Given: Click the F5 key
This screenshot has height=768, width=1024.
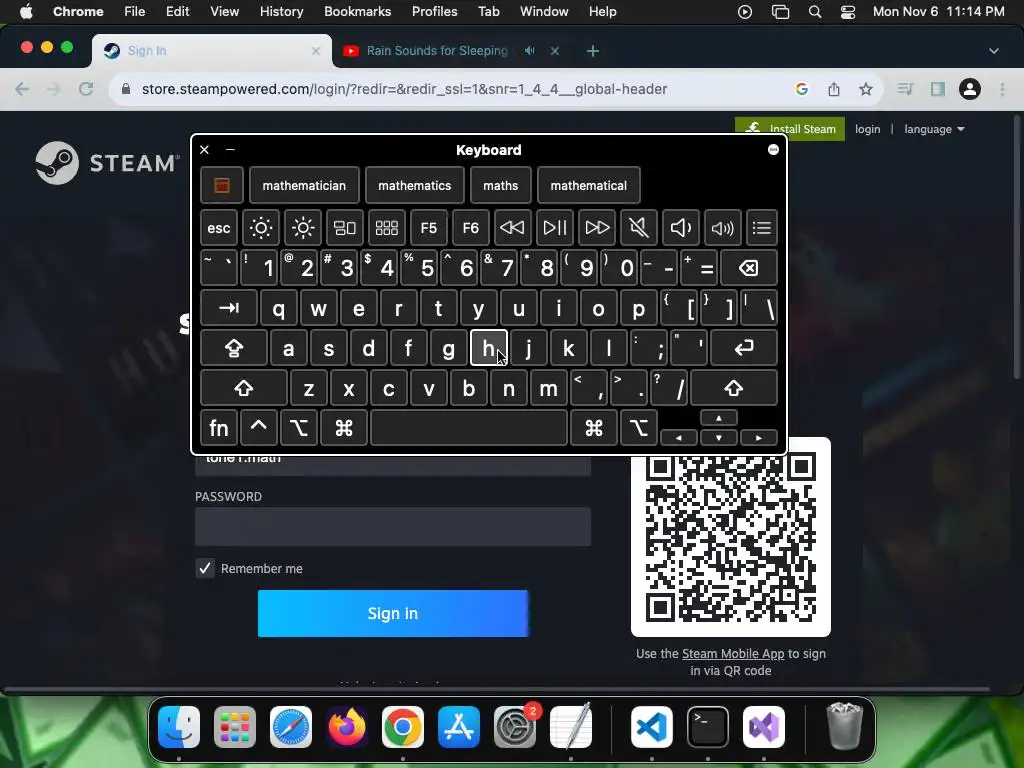Looking at the screenshot, I should (428, 228).
